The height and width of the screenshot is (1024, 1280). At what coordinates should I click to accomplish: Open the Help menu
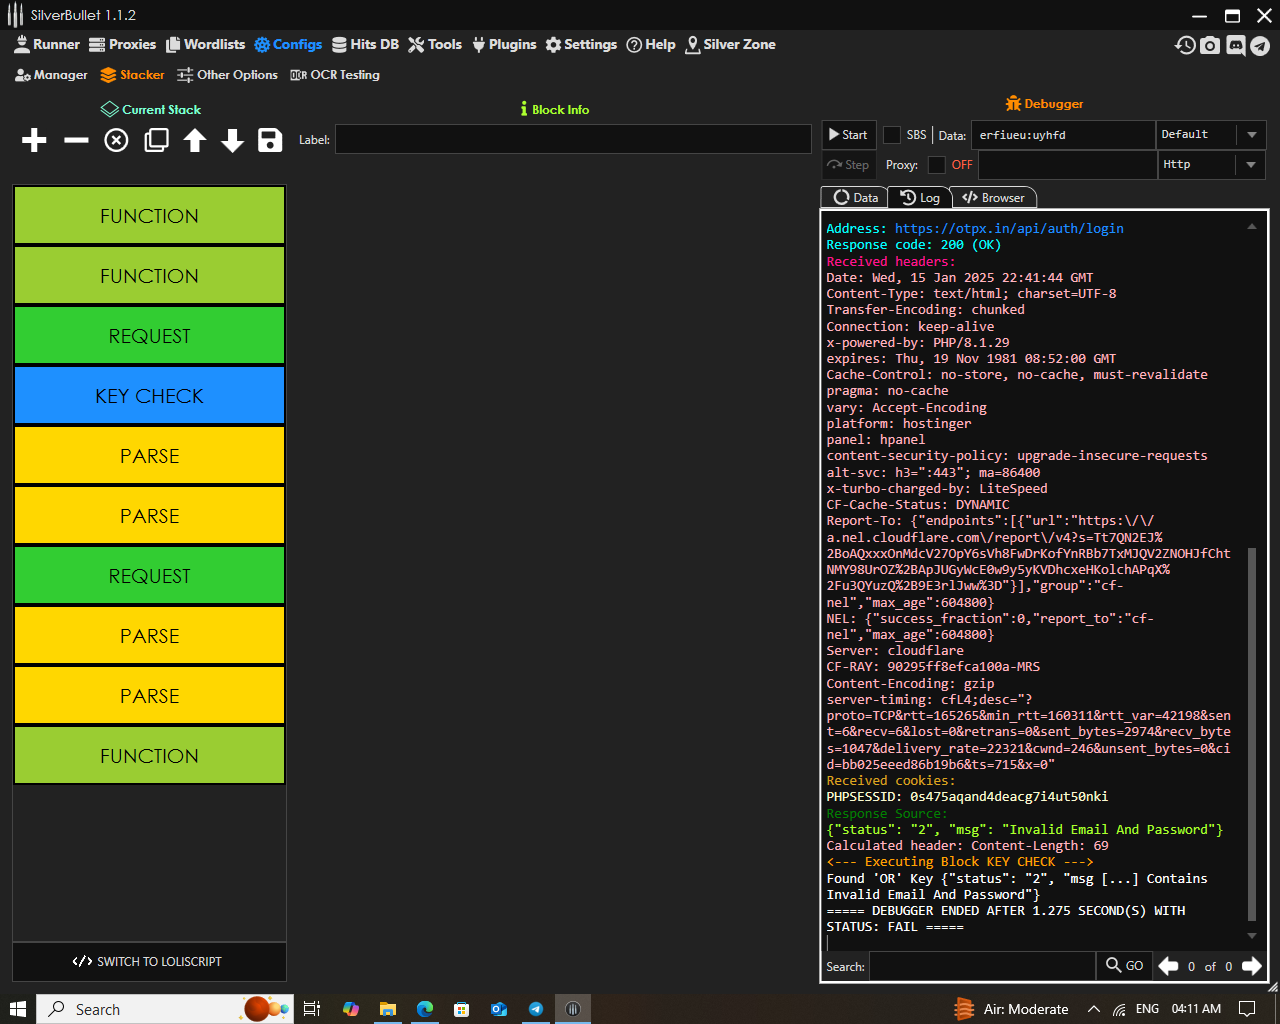(x=651, y=44)
